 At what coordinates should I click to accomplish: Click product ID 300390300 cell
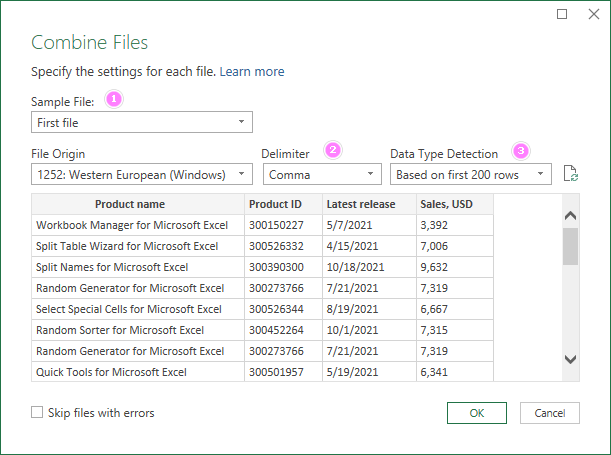coord(284,267)
